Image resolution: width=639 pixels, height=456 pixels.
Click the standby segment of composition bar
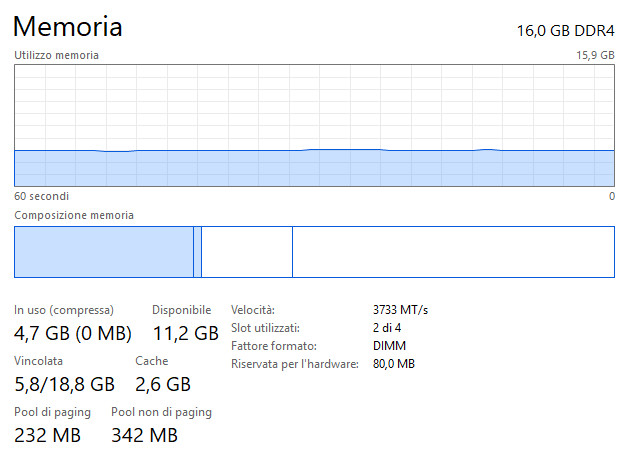pyautogui.click(x=247, y=252)
